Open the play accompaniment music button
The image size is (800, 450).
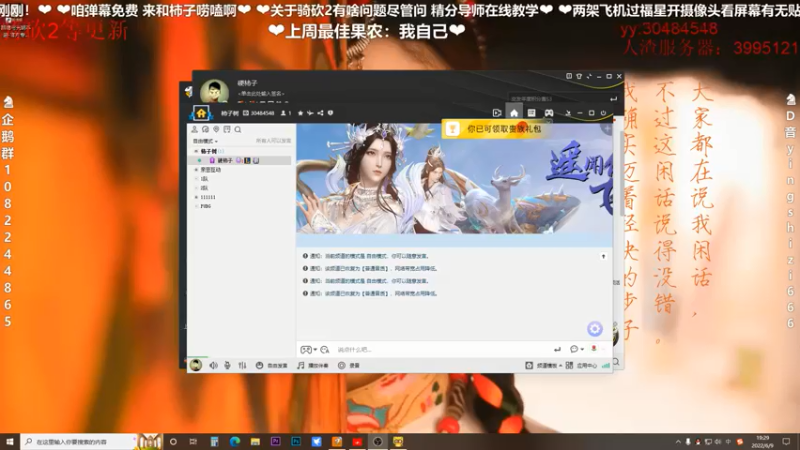[313, 365]
